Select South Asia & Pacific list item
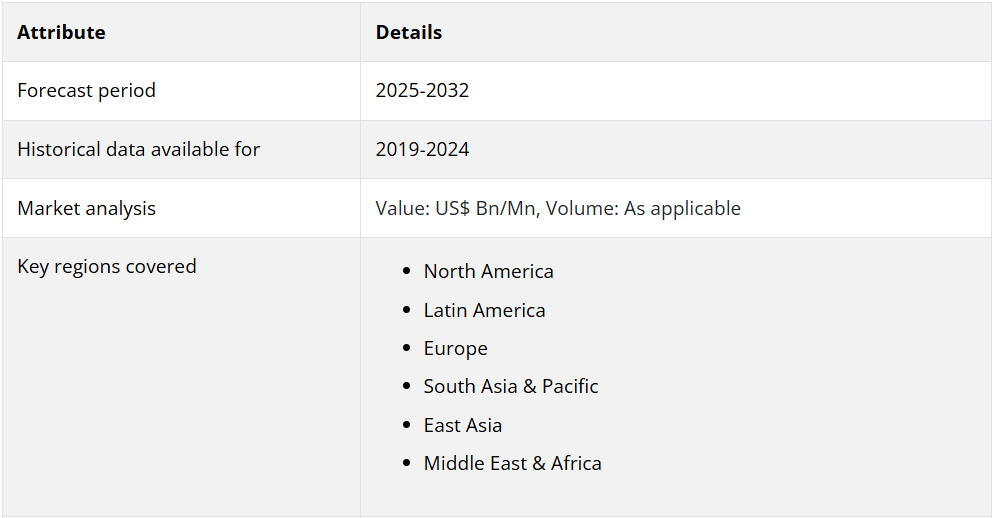Screen dimensions: 993x518 click(x=510, y=386)
